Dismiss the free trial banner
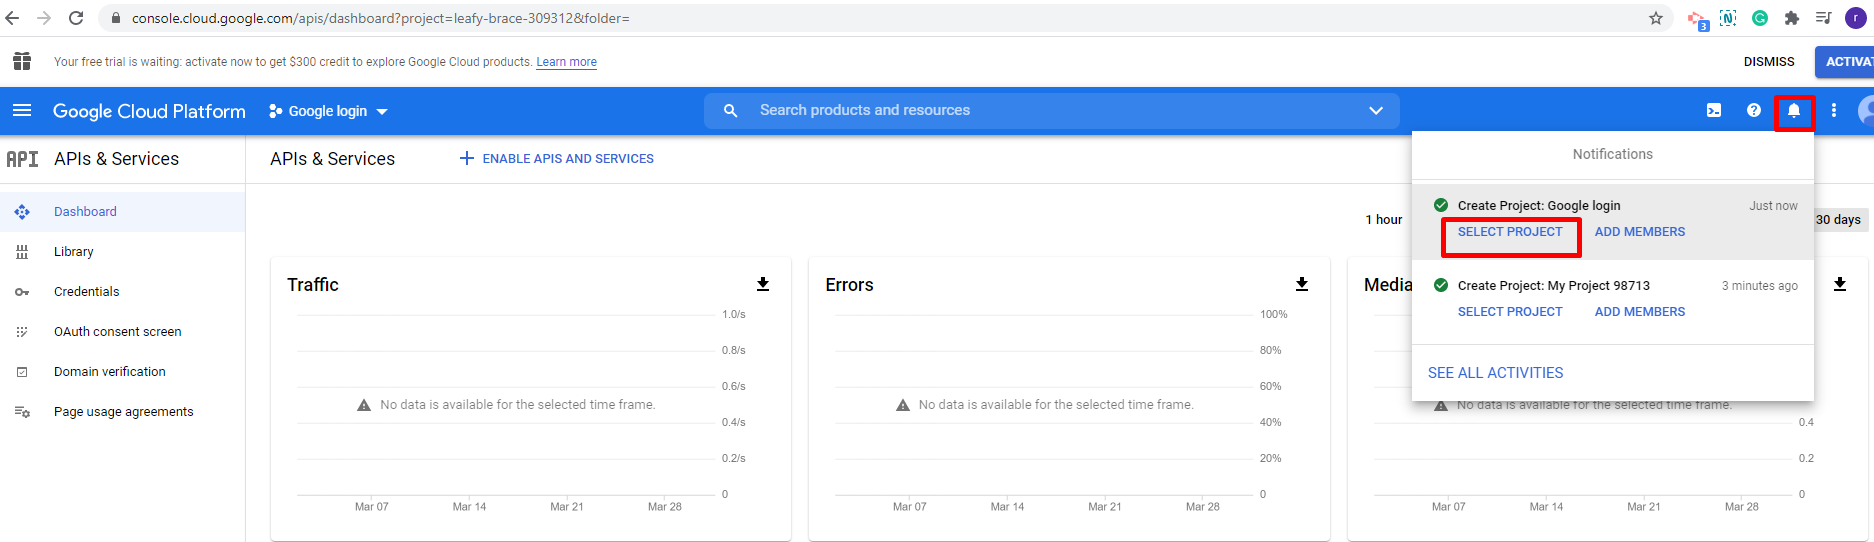 pyautogui.click(x=1769, y=62)
